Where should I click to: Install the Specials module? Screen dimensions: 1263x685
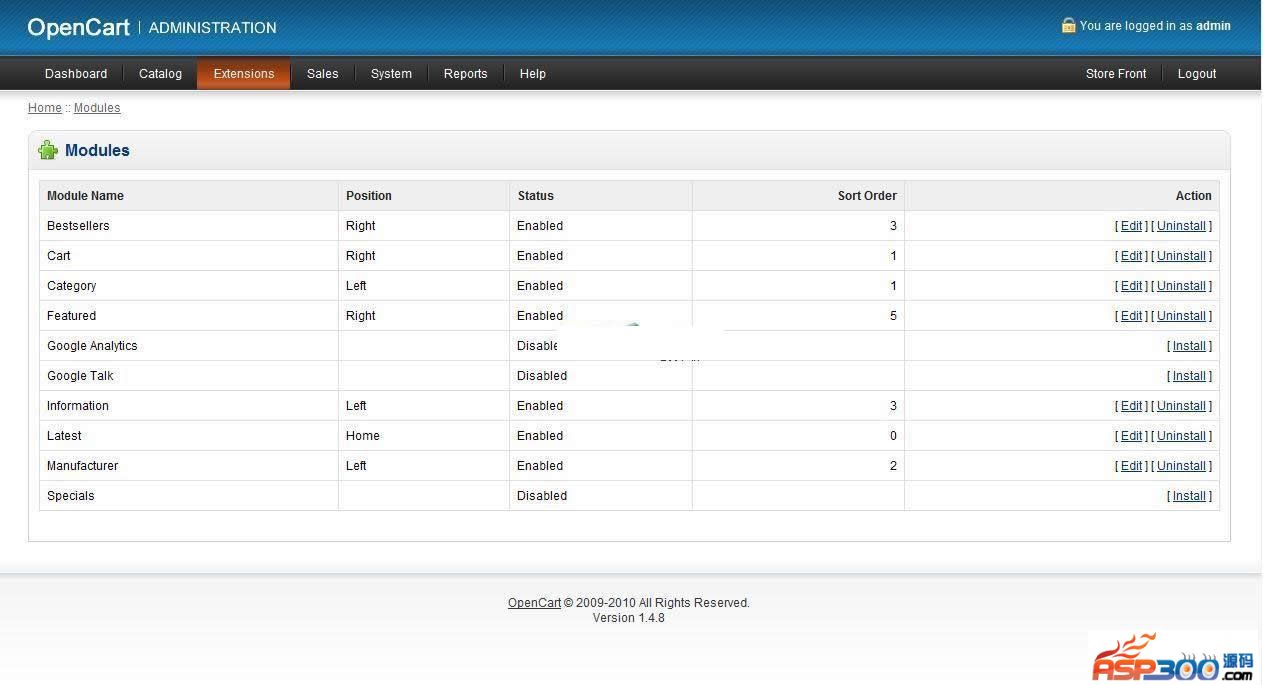pos(1189,496)
